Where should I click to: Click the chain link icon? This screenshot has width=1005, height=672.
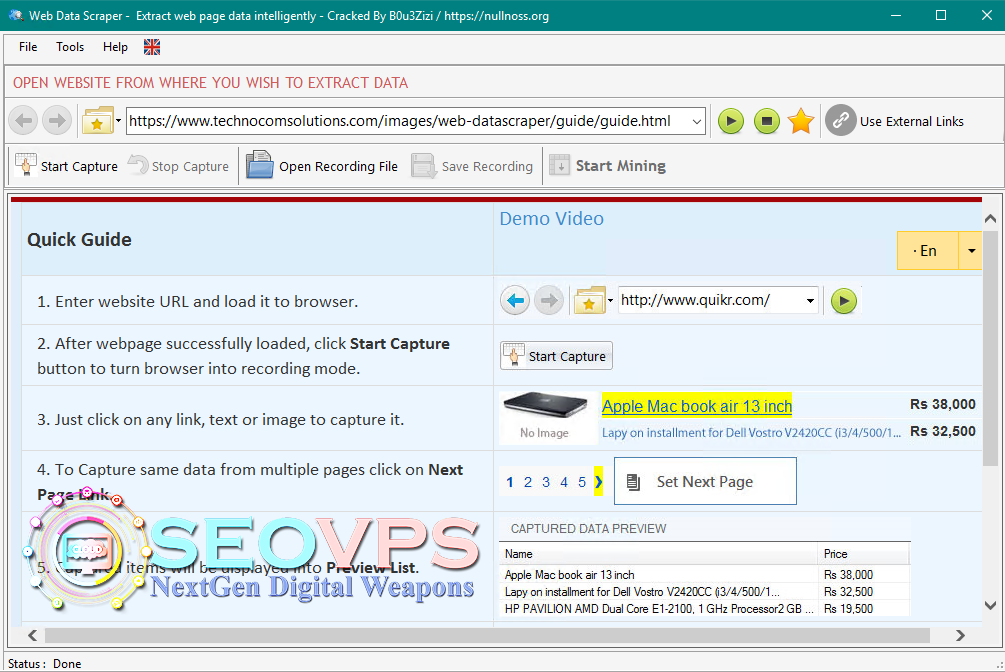[841, 121]
